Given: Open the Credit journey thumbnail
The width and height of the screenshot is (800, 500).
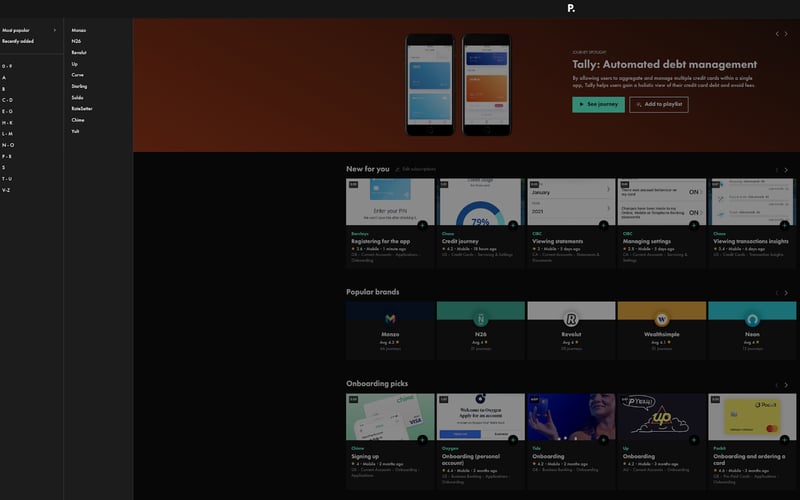Looking at the screenshot, I should 481,202.
